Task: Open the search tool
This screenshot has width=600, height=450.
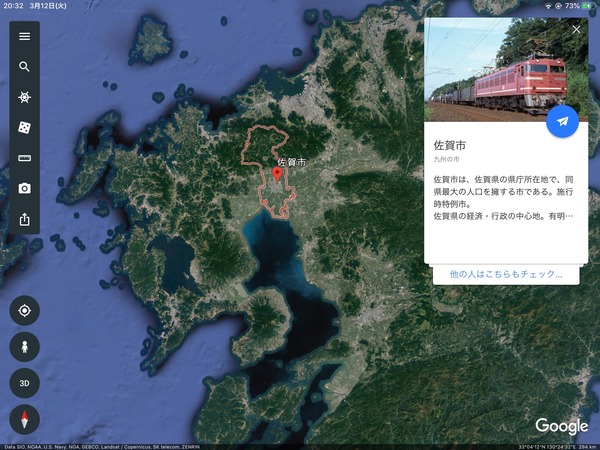Action: click(x=24, y=67)
